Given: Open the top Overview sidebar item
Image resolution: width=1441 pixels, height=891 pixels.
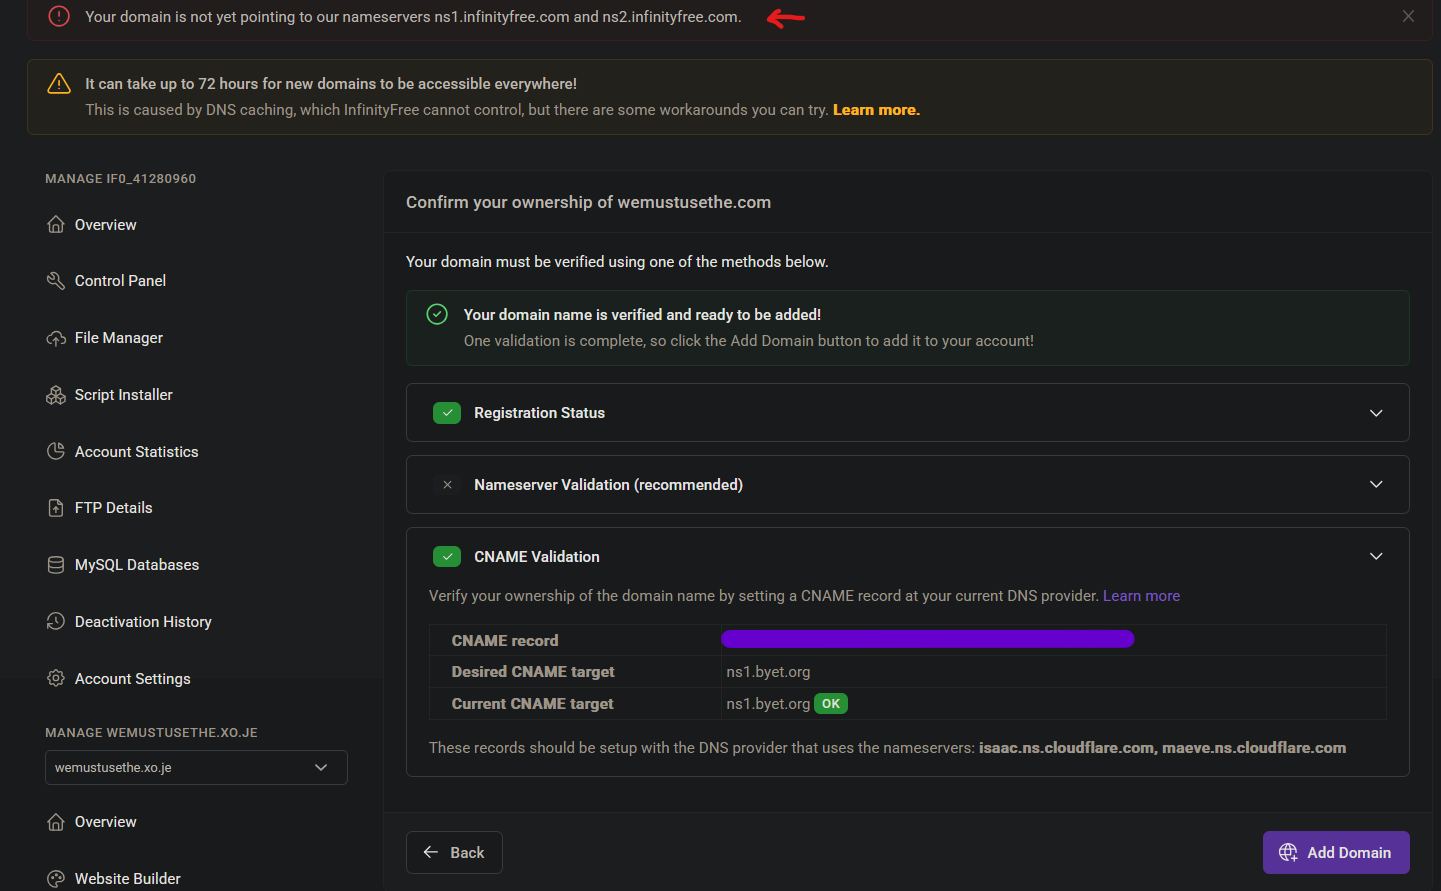Looking at the screenshot, I should (x=105, y=225).
